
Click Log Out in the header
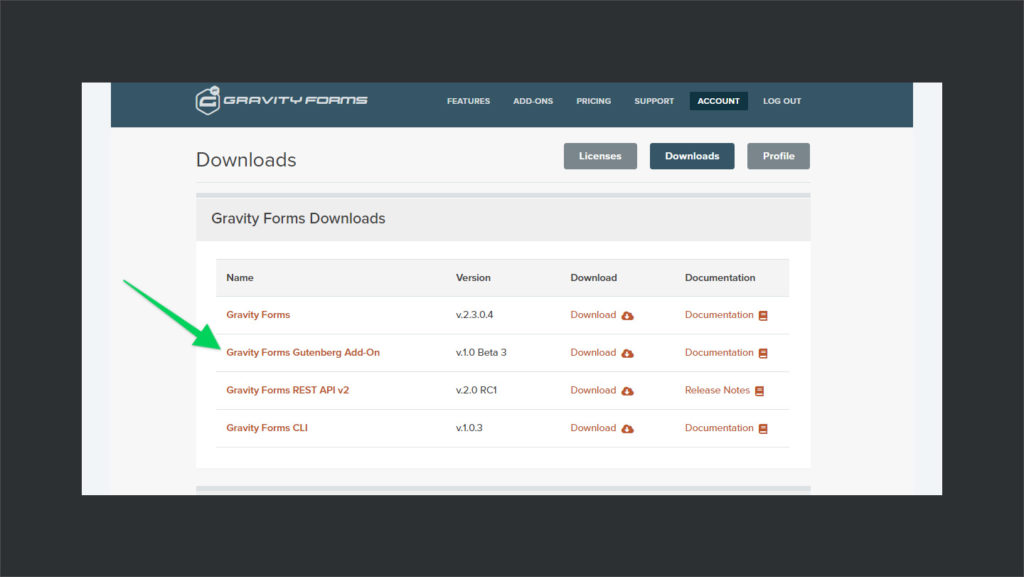point(781,101)
